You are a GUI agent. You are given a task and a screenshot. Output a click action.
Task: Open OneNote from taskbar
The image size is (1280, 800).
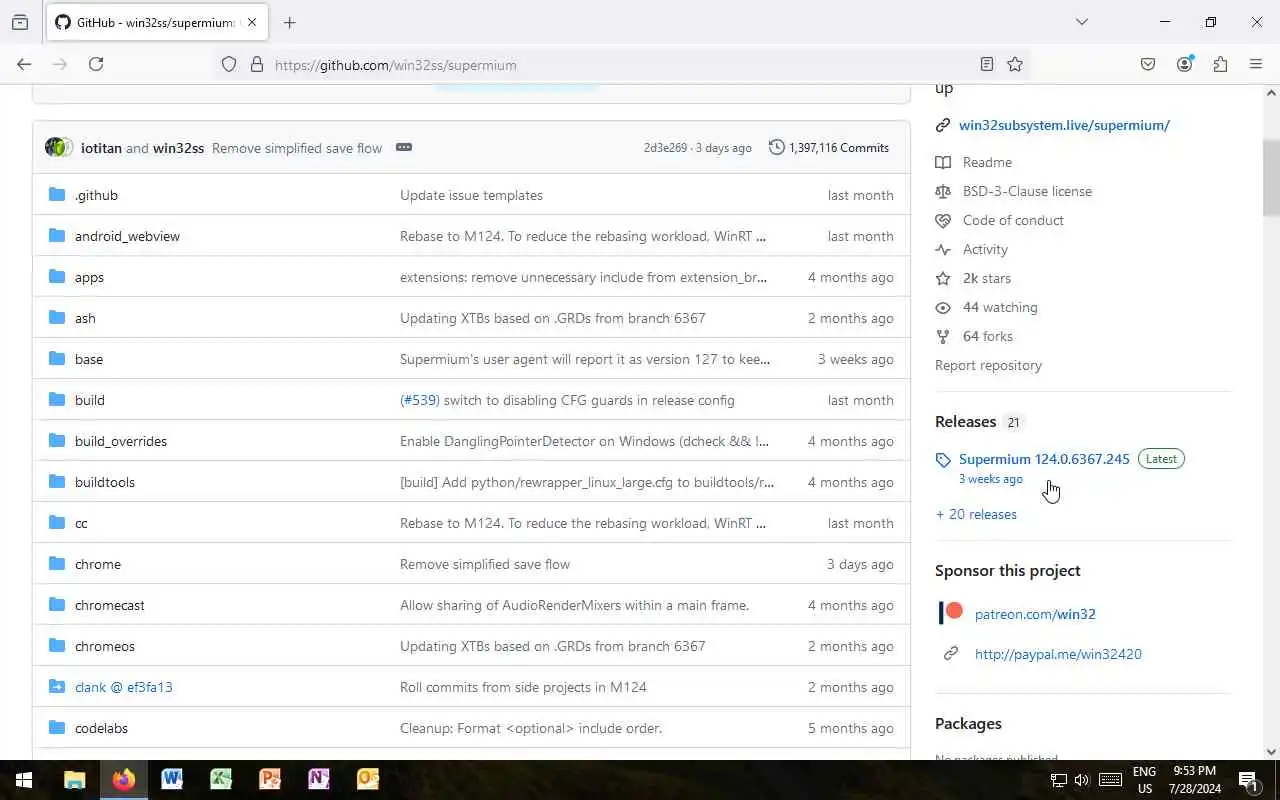pos(319,780)
